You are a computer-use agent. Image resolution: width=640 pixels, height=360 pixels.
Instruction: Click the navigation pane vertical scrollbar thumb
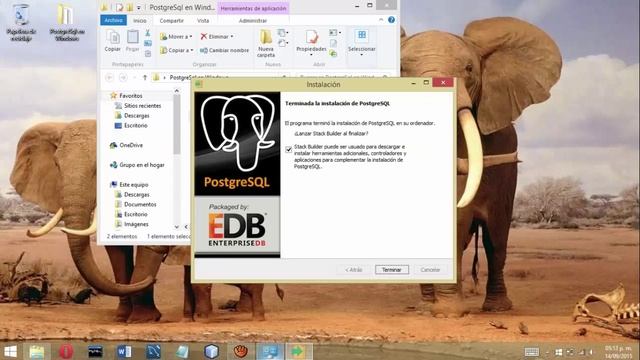[177, 124]
